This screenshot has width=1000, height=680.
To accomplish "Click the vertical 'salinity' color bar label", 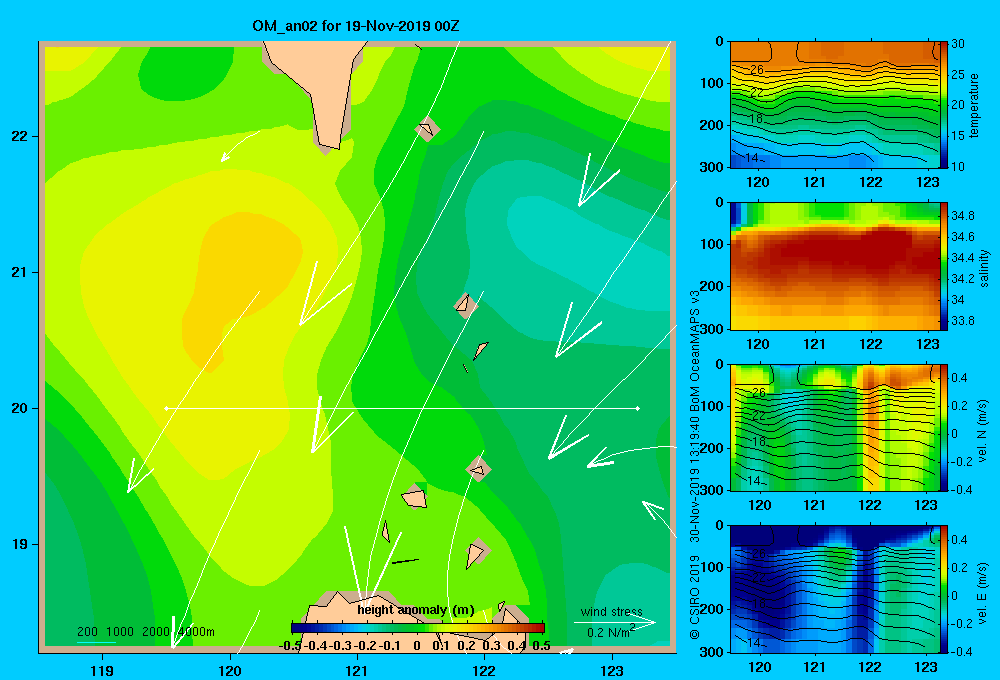I will (x=984, y=268).
